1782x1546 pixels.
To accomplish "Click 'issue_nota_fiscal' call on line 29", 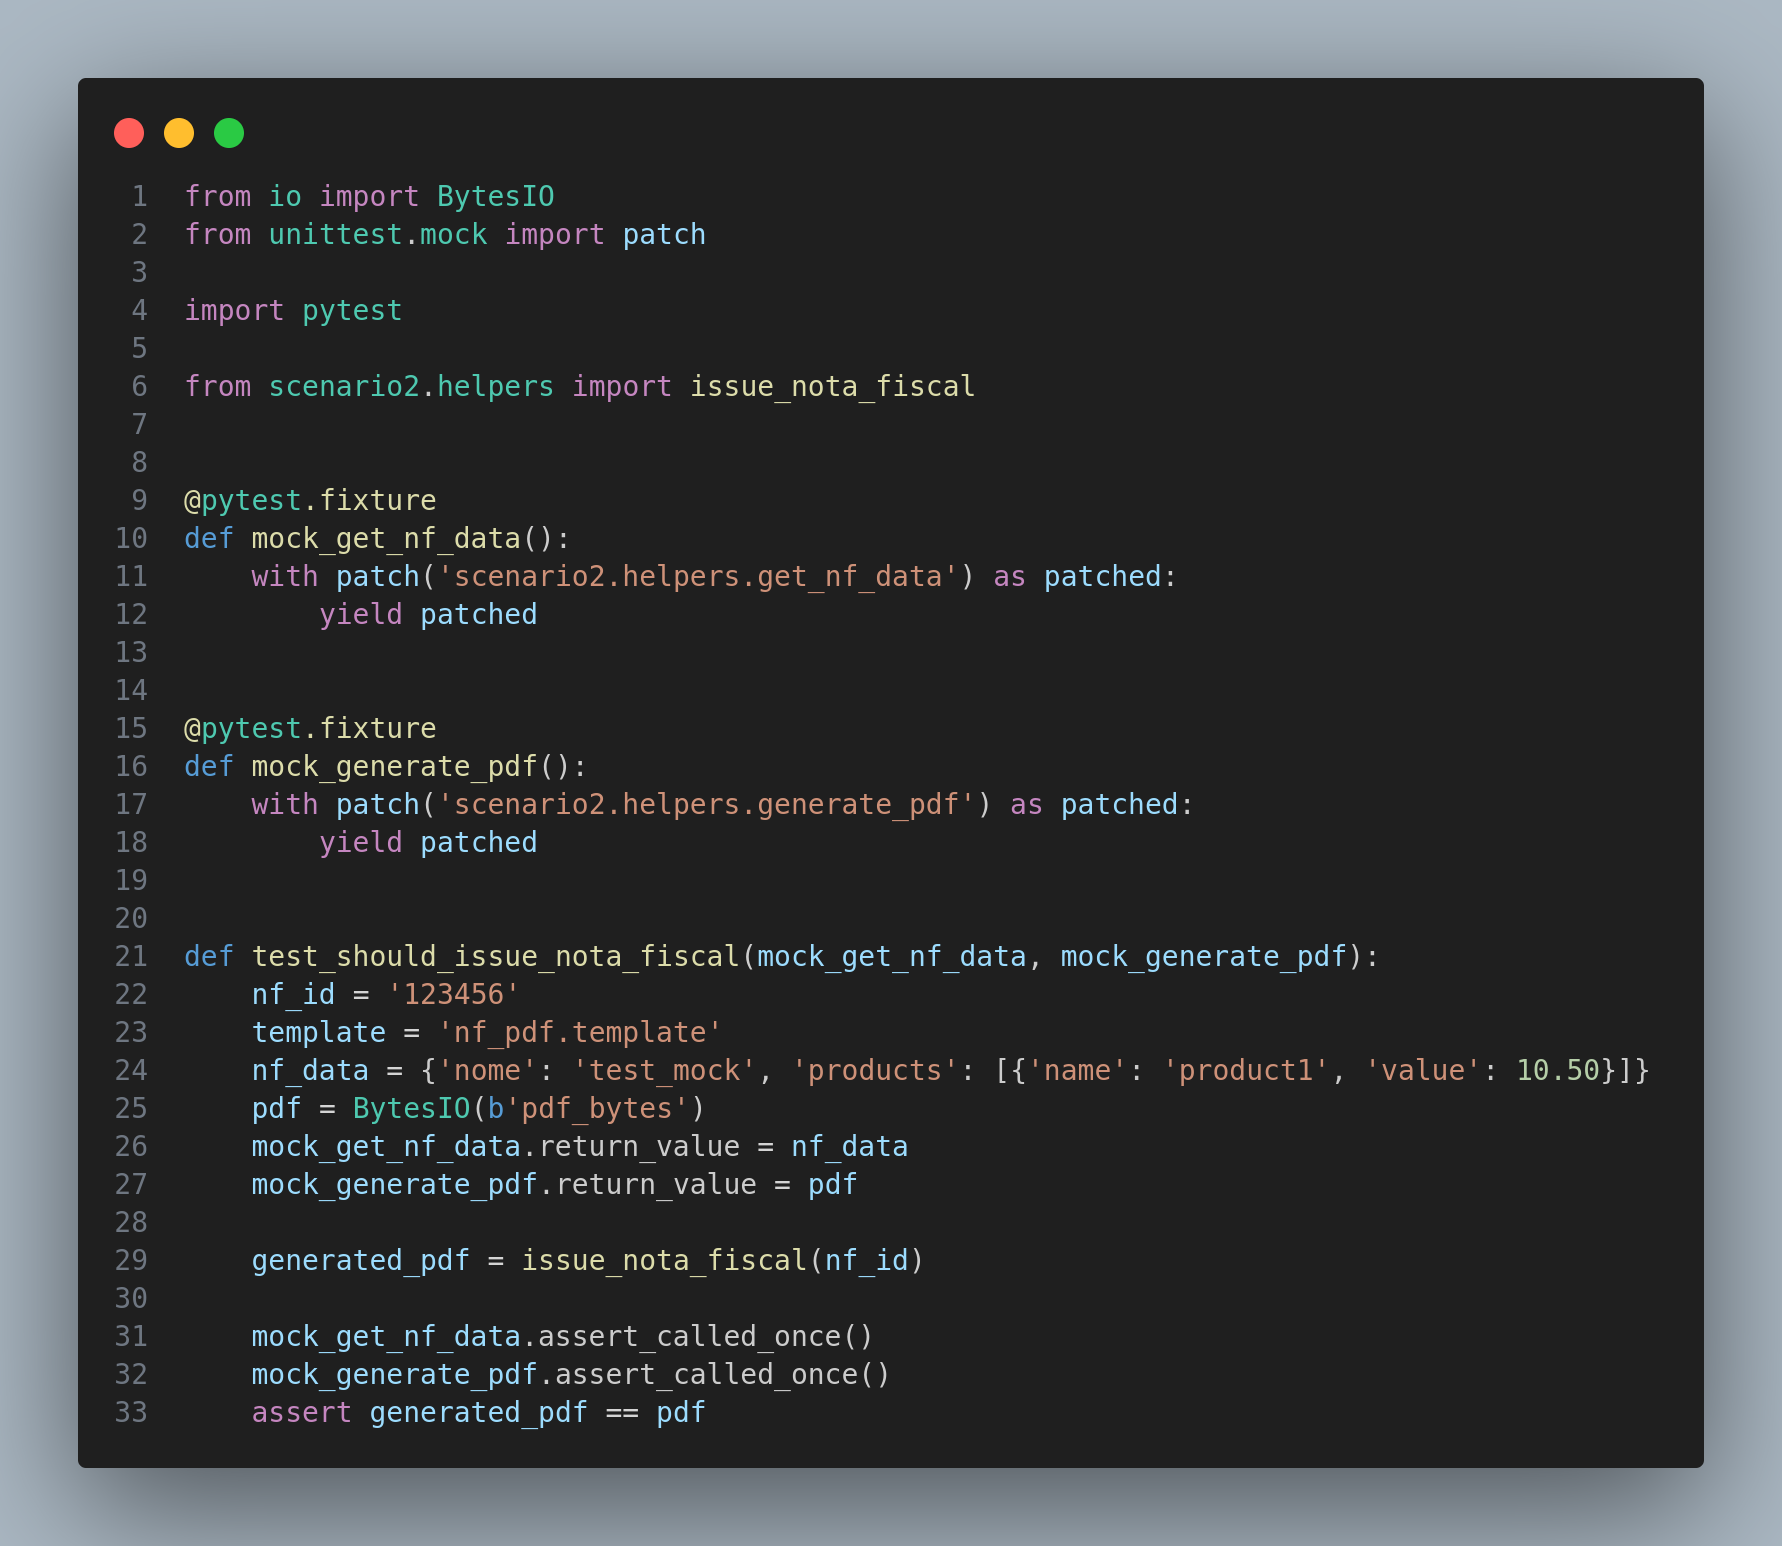I will [664, 1260].
